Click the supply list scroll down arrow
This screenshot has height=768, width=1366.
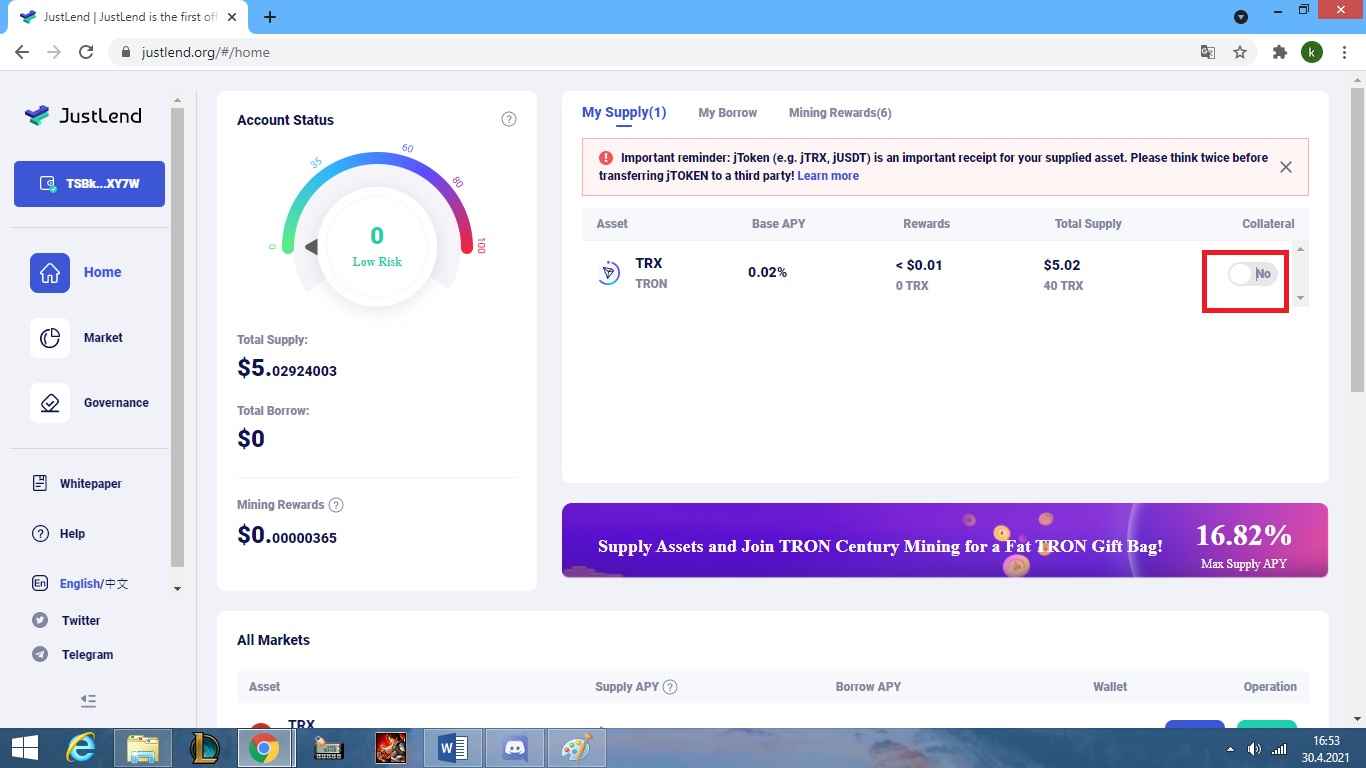click(x=1300, y=298)
